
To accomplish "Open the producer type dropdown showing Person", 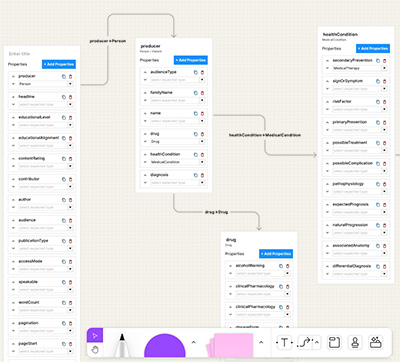I will 45,84.
